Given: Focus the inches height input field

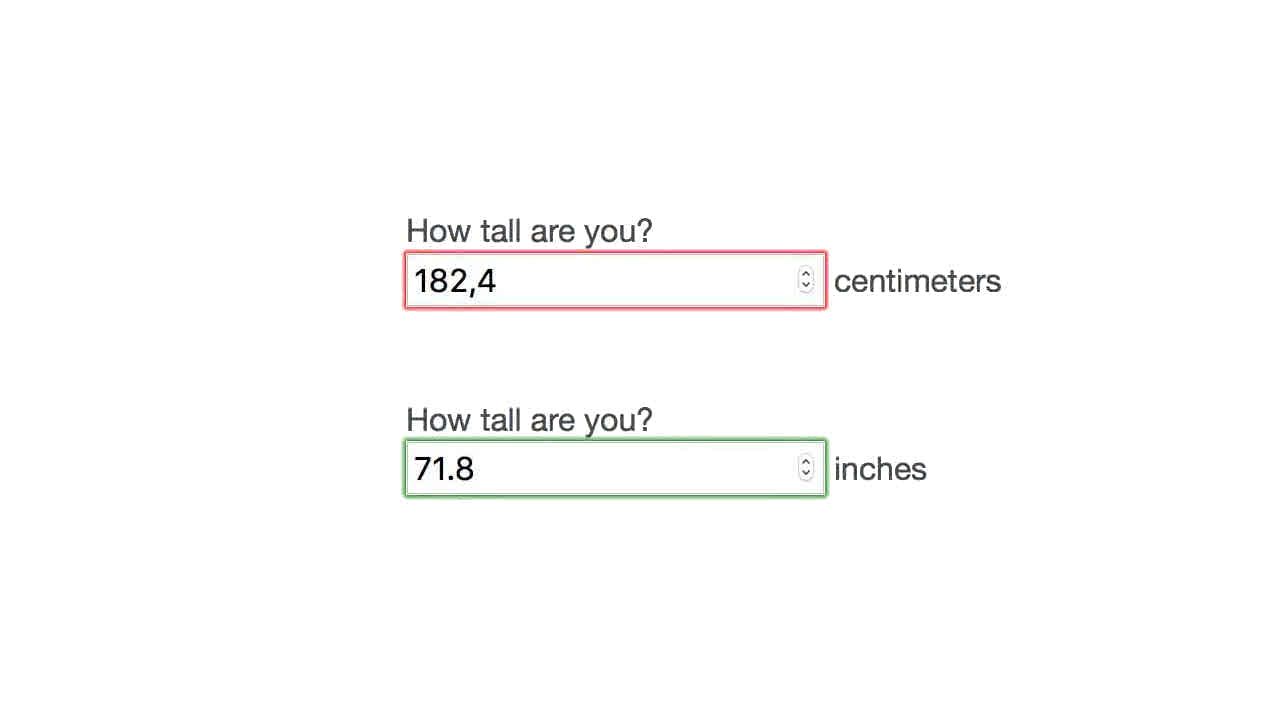Looking at the screenshot, I should click(x=600, y=469).
